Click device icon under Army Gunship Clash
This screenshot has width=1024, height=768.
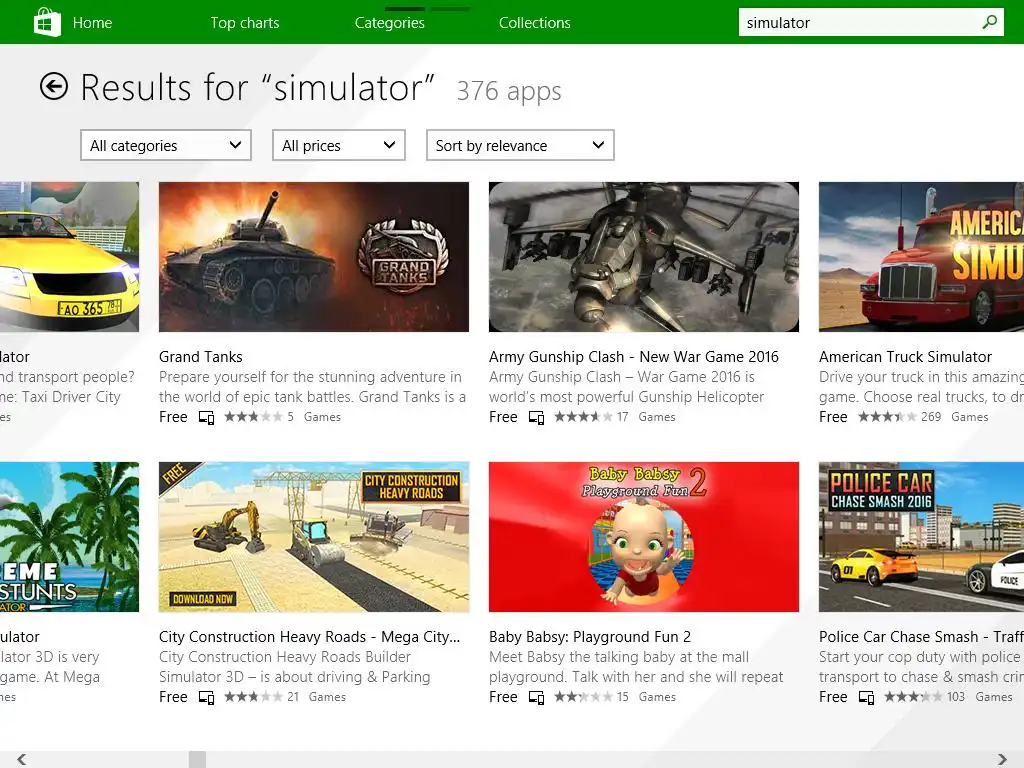click(536, 417)
